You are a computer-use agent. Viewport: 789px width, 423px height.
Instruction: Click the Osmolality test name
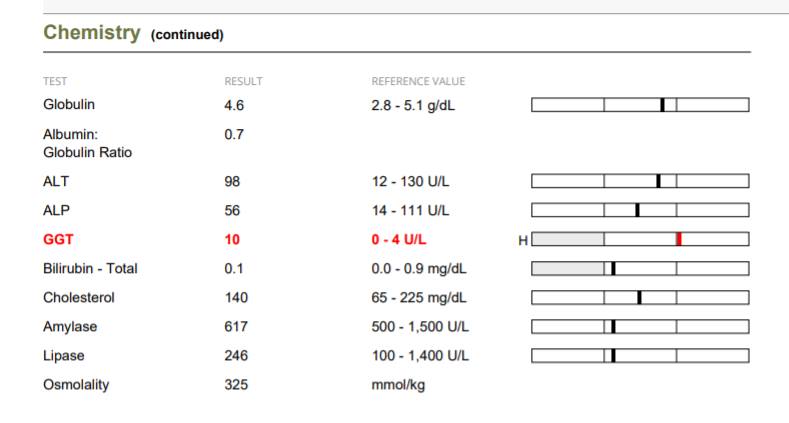[76, 385]
